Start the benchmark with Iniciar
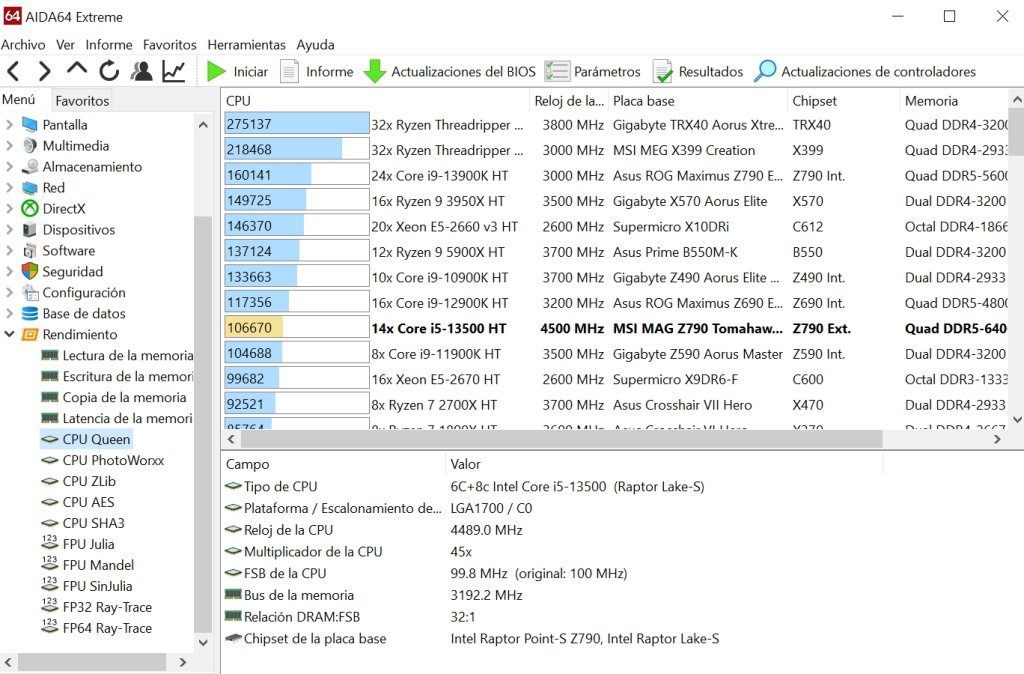1024x674 pixels. point(237,71)
